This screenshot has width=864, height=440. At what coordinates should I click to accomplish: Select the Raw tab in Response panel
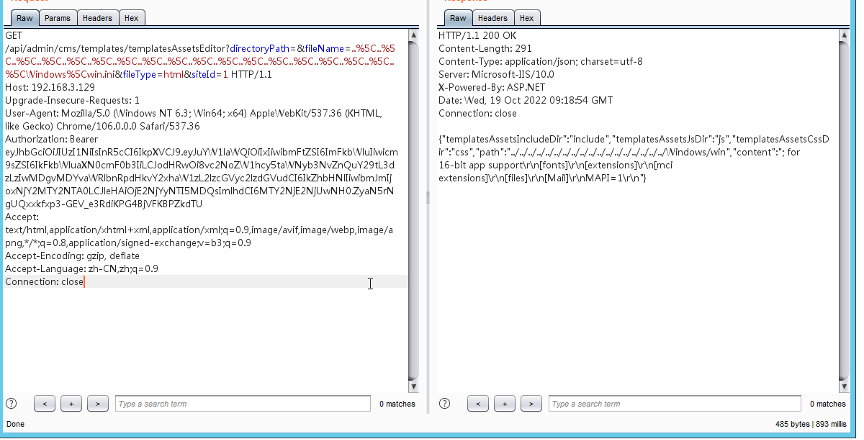tap(458, 18)
